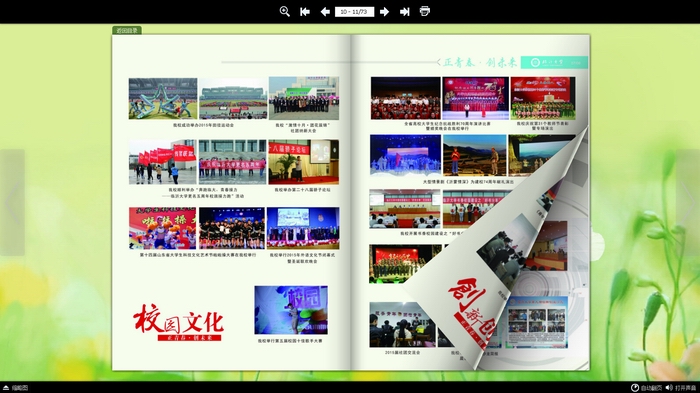This screenshot has height=393, width=700.
Task: Click the 校园 singer contest photo
Action: [291, 310]
